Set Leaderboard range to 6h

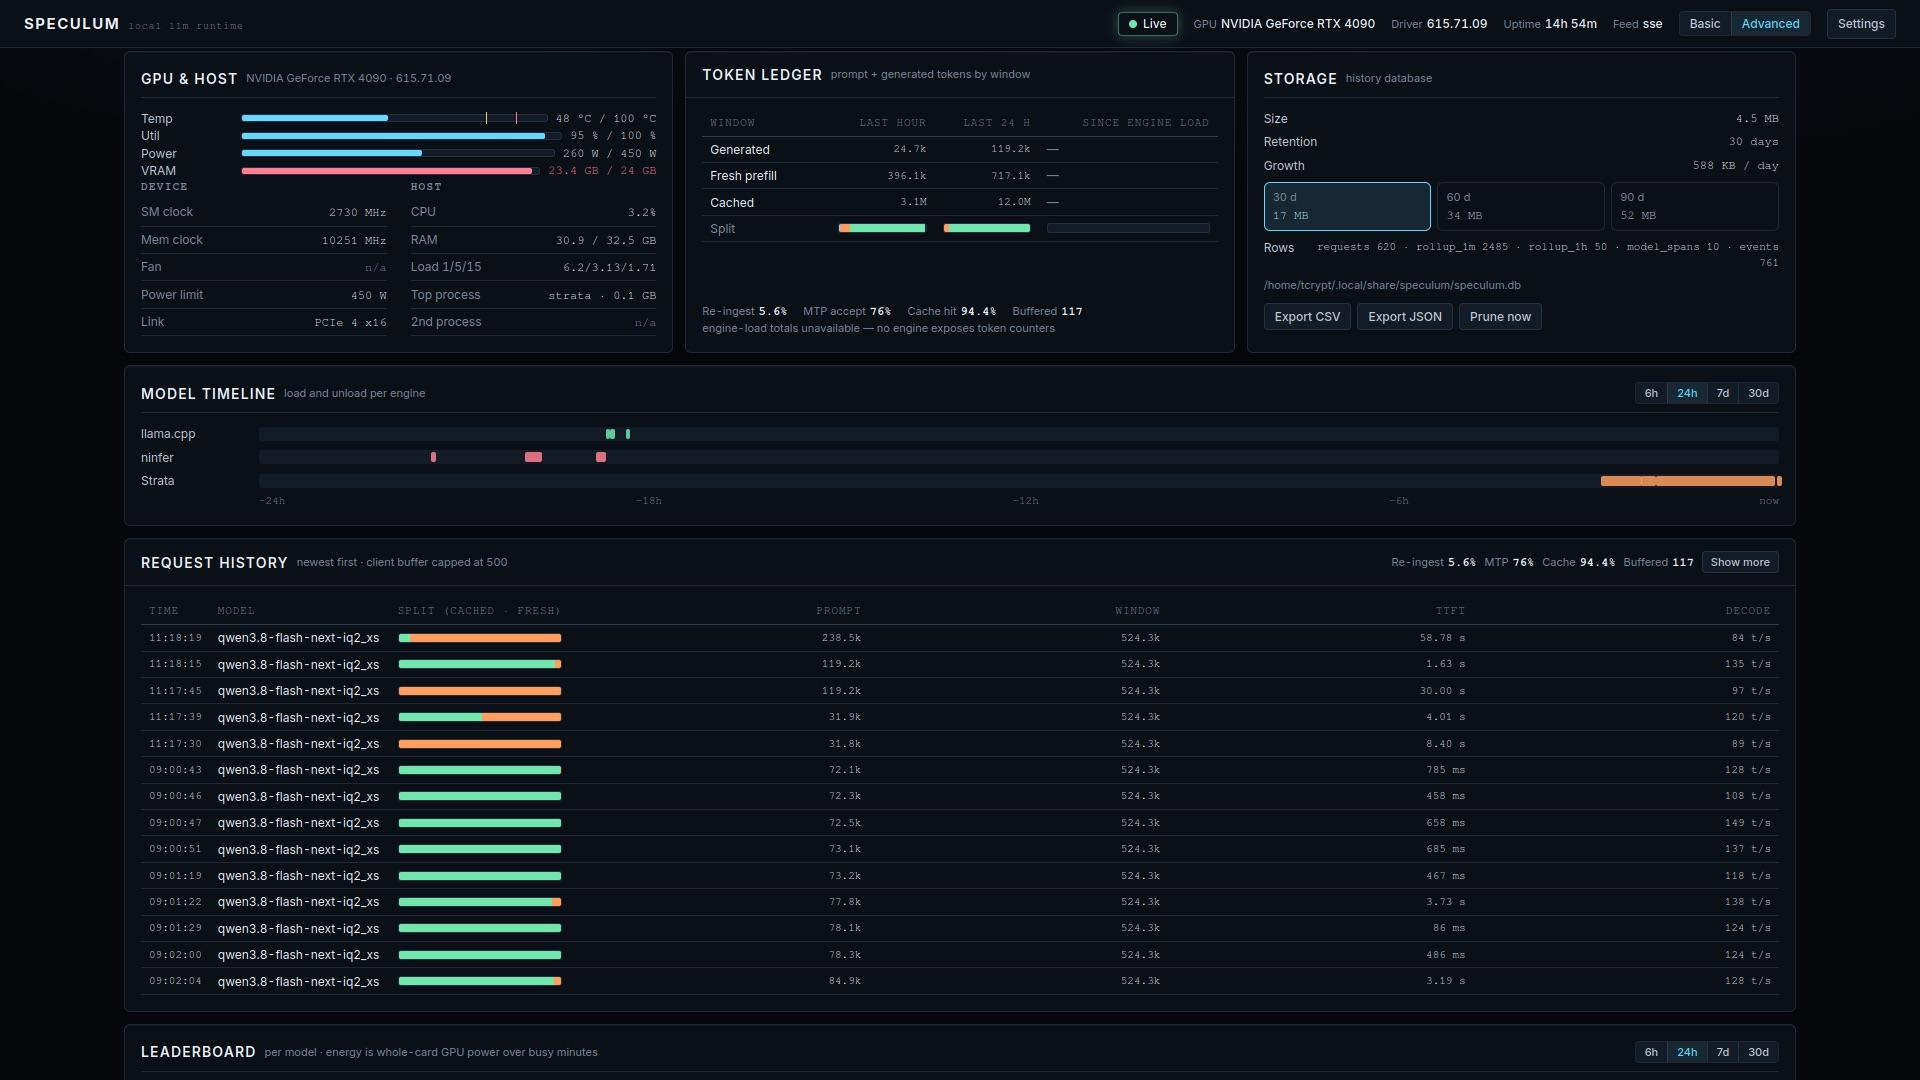click(x=1651, y=1053)
